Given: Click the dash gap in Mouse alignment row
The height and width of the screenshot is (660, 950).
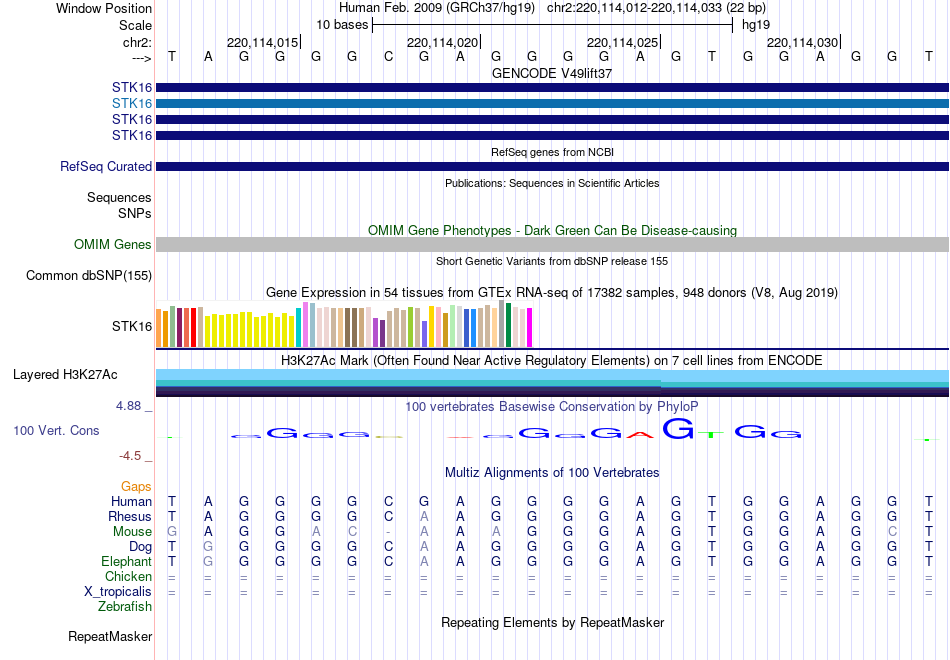Looking at the screenshot, I should click(x=388, y=532).
